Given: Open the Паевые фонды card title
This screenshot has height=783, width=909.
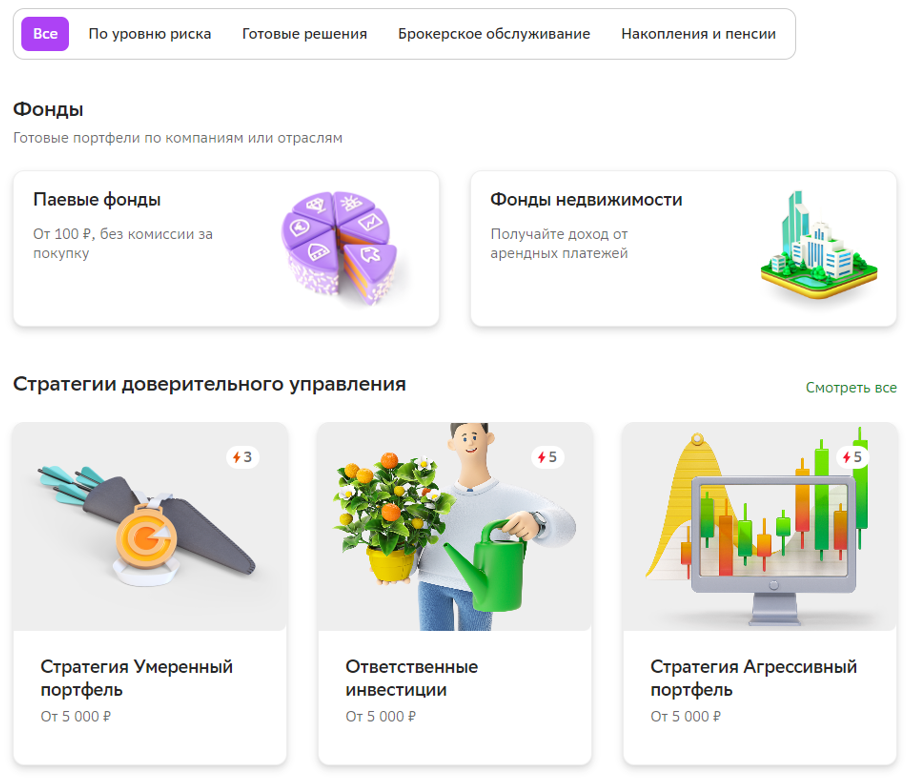Looking at the screenshot, I should [97, 199].
